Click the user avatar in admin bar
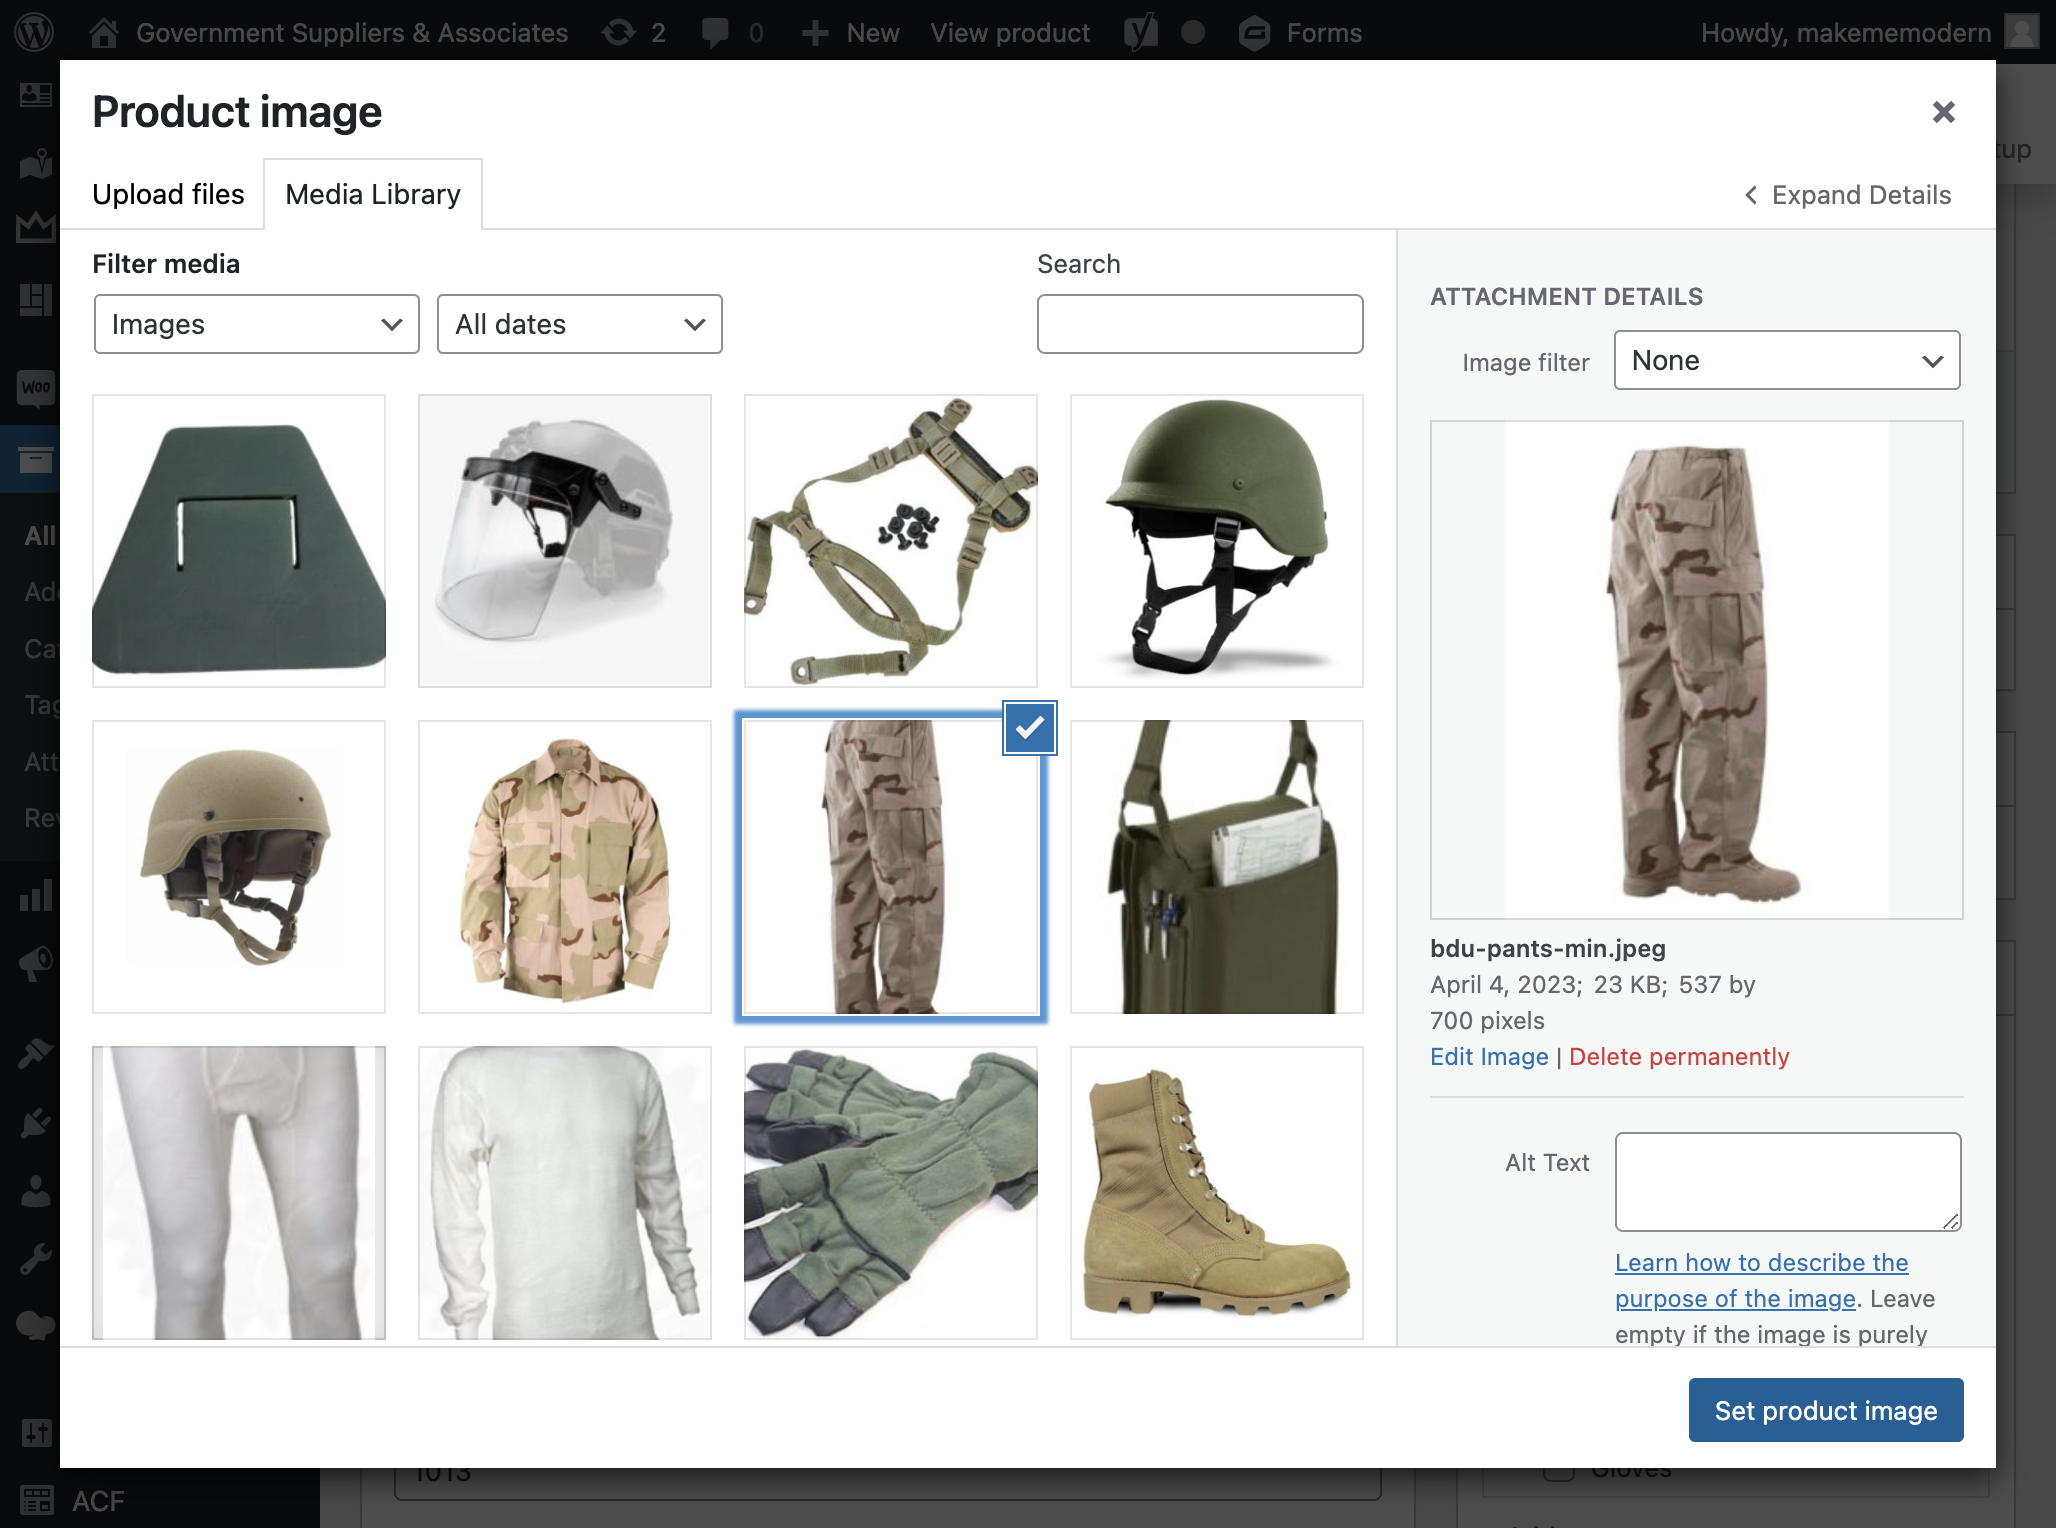The image size is (2056, 1528). pyautogui.click(x=2021, y=32)
